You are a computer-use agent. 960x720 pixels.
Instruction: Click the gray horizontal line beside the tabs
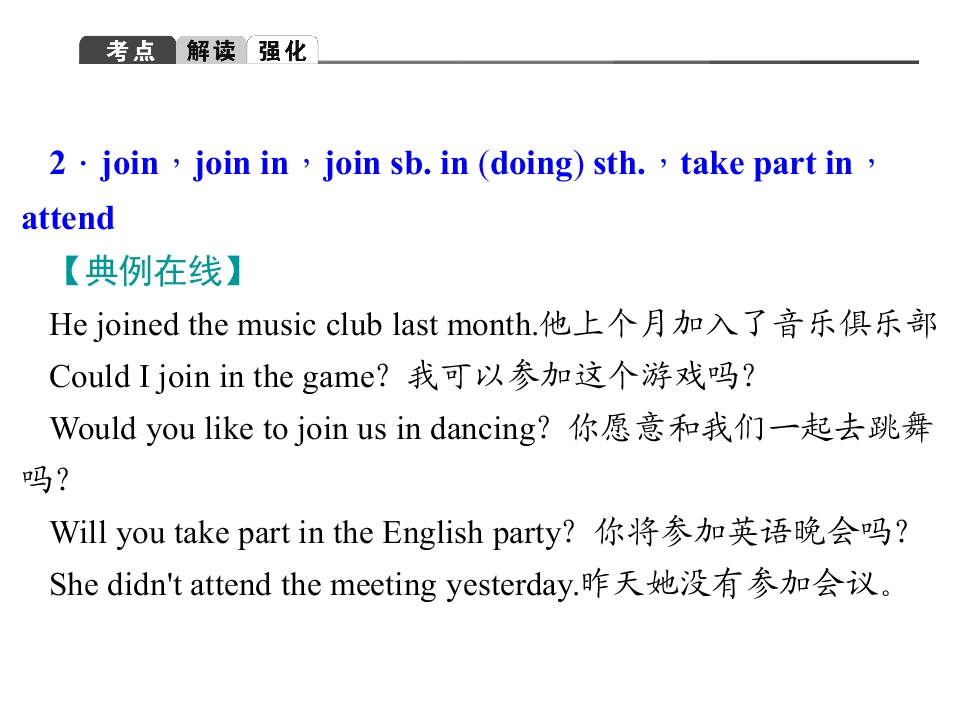click(x=618, y=62)
